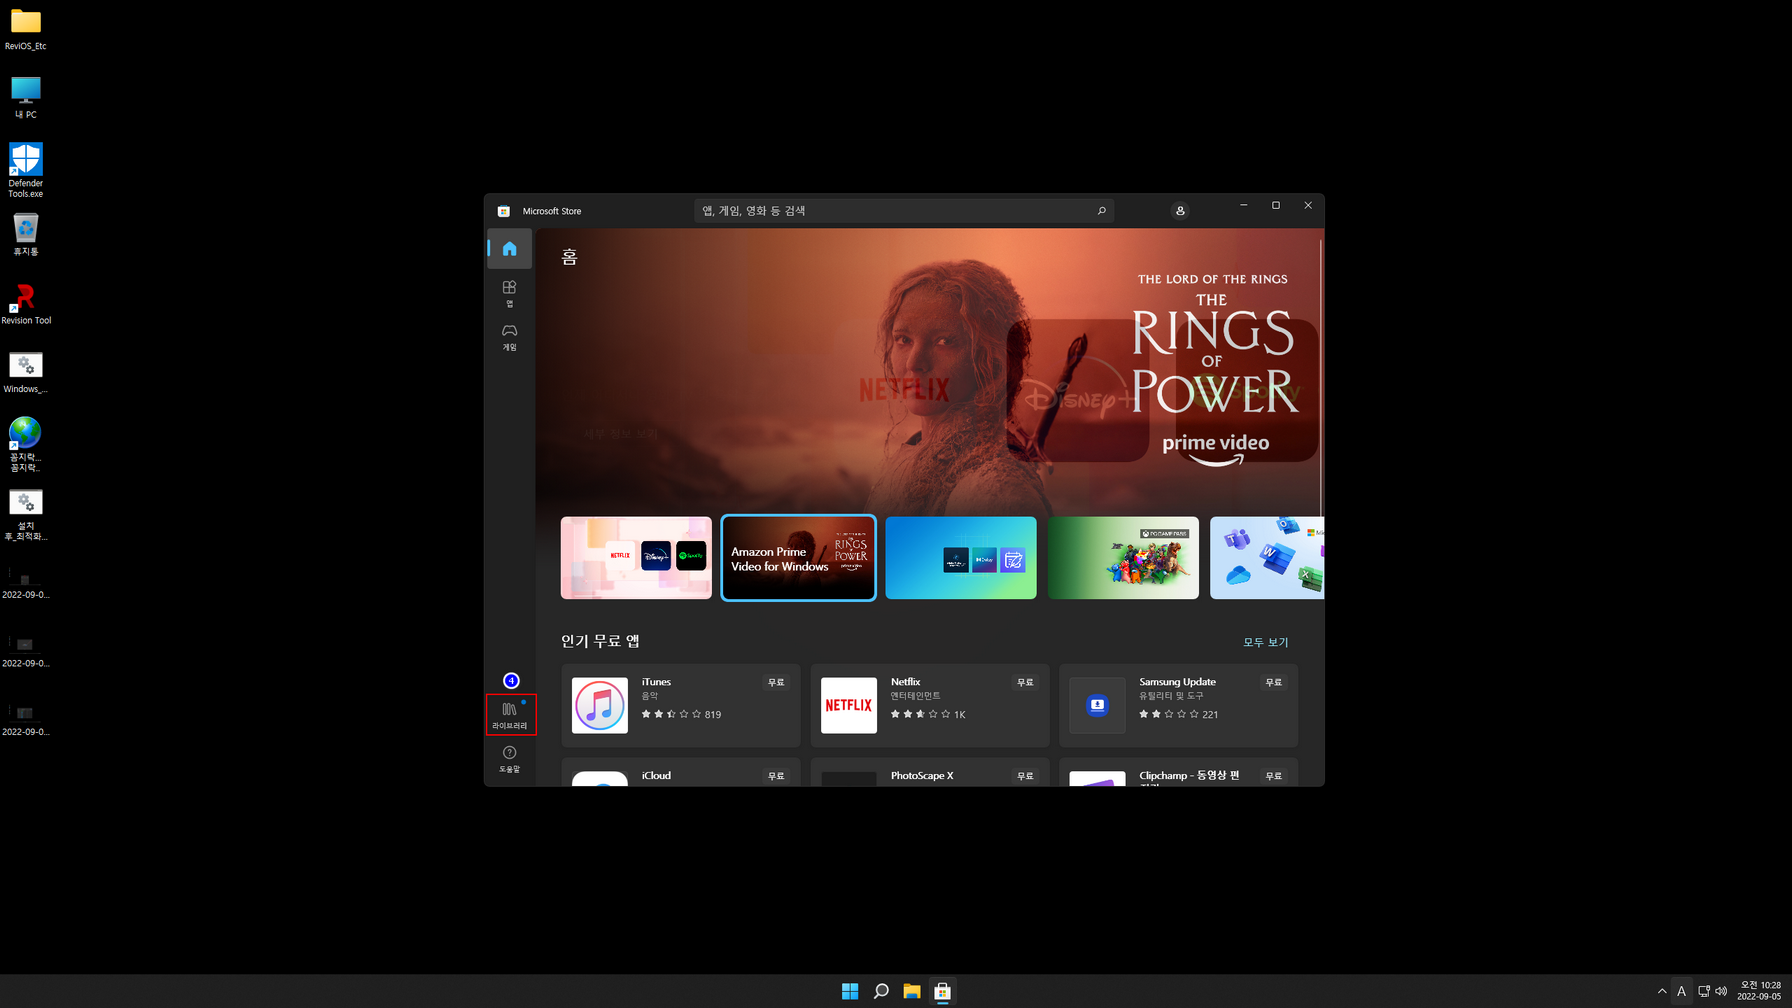Screen dimensions: 1792x1008
Task: Open the volume icon in system tray
Action: (1721, 991)
